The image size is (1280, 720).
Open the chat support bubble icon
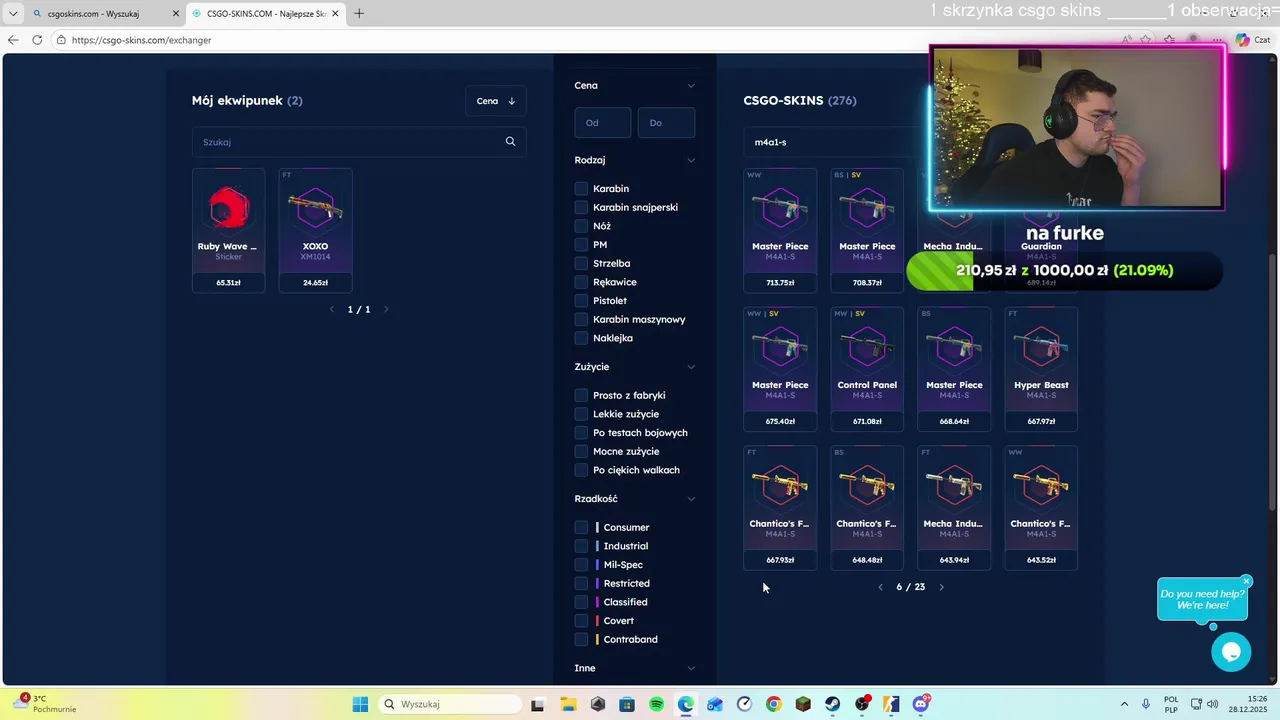[1231, 652]
